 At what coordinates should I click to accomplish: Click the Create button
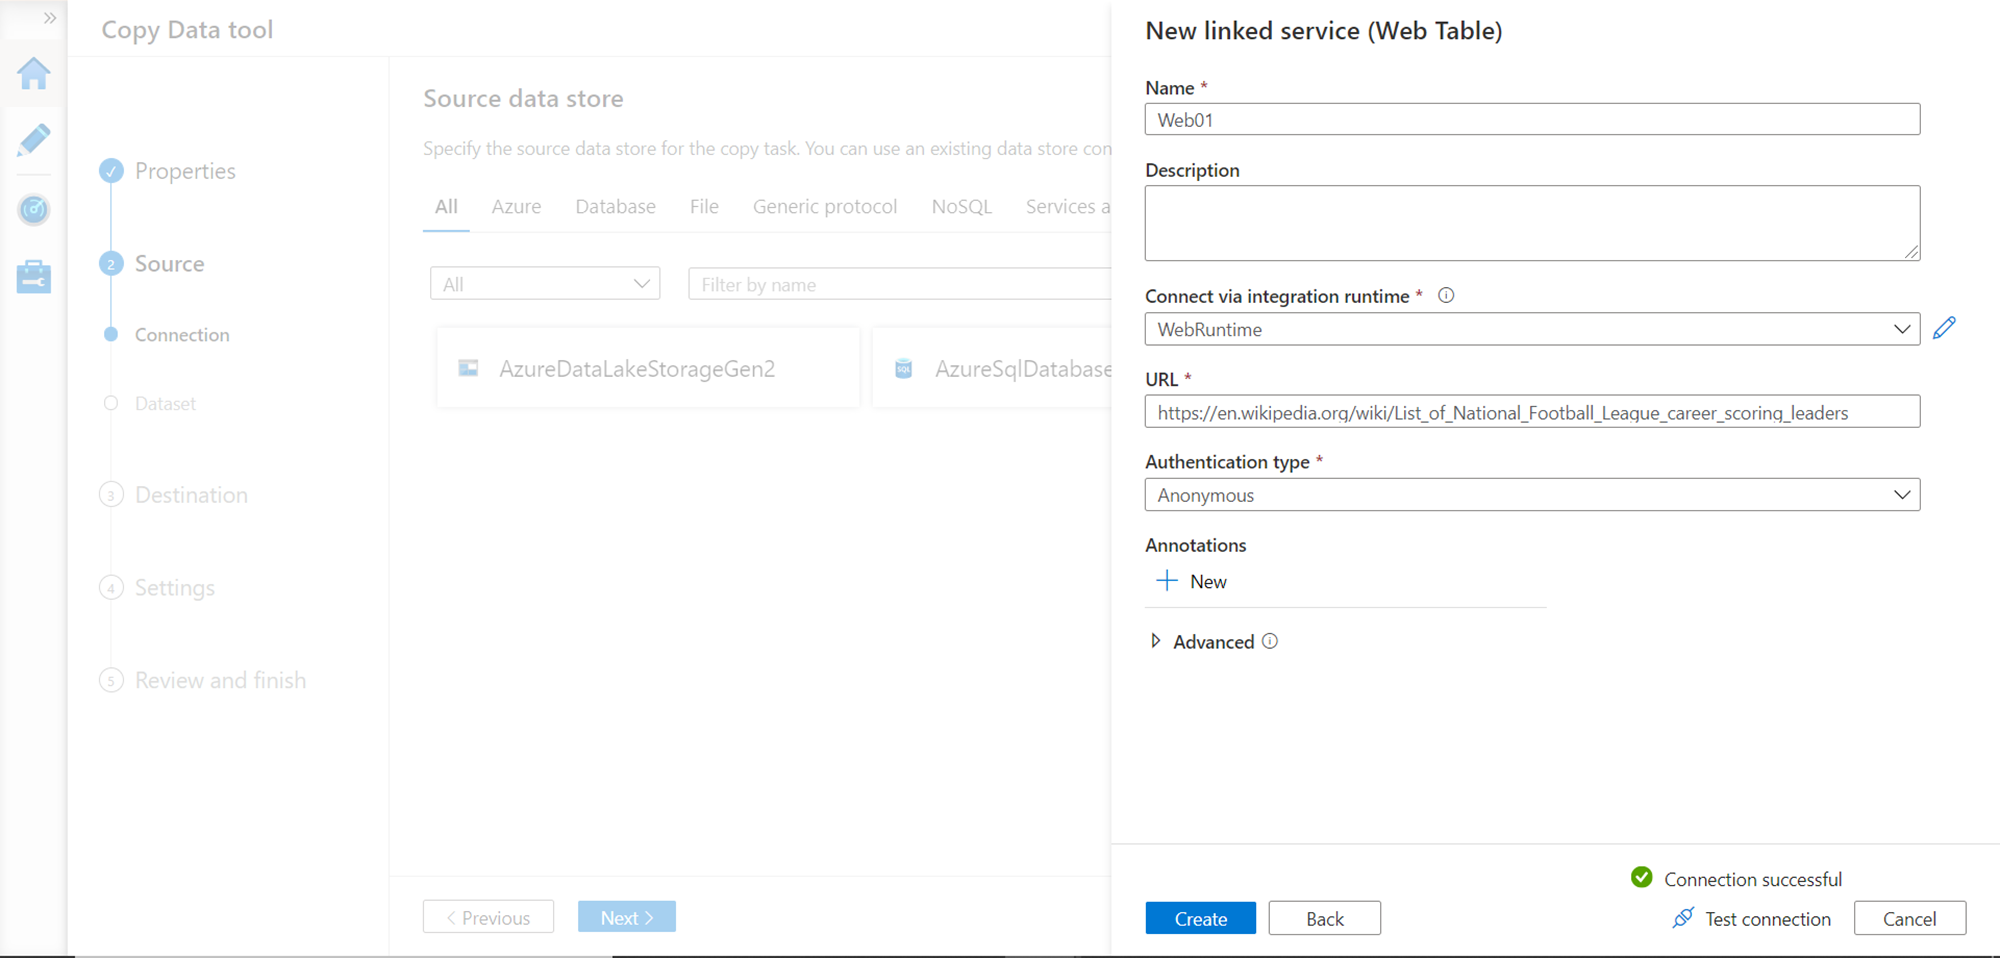point(1200,918)
